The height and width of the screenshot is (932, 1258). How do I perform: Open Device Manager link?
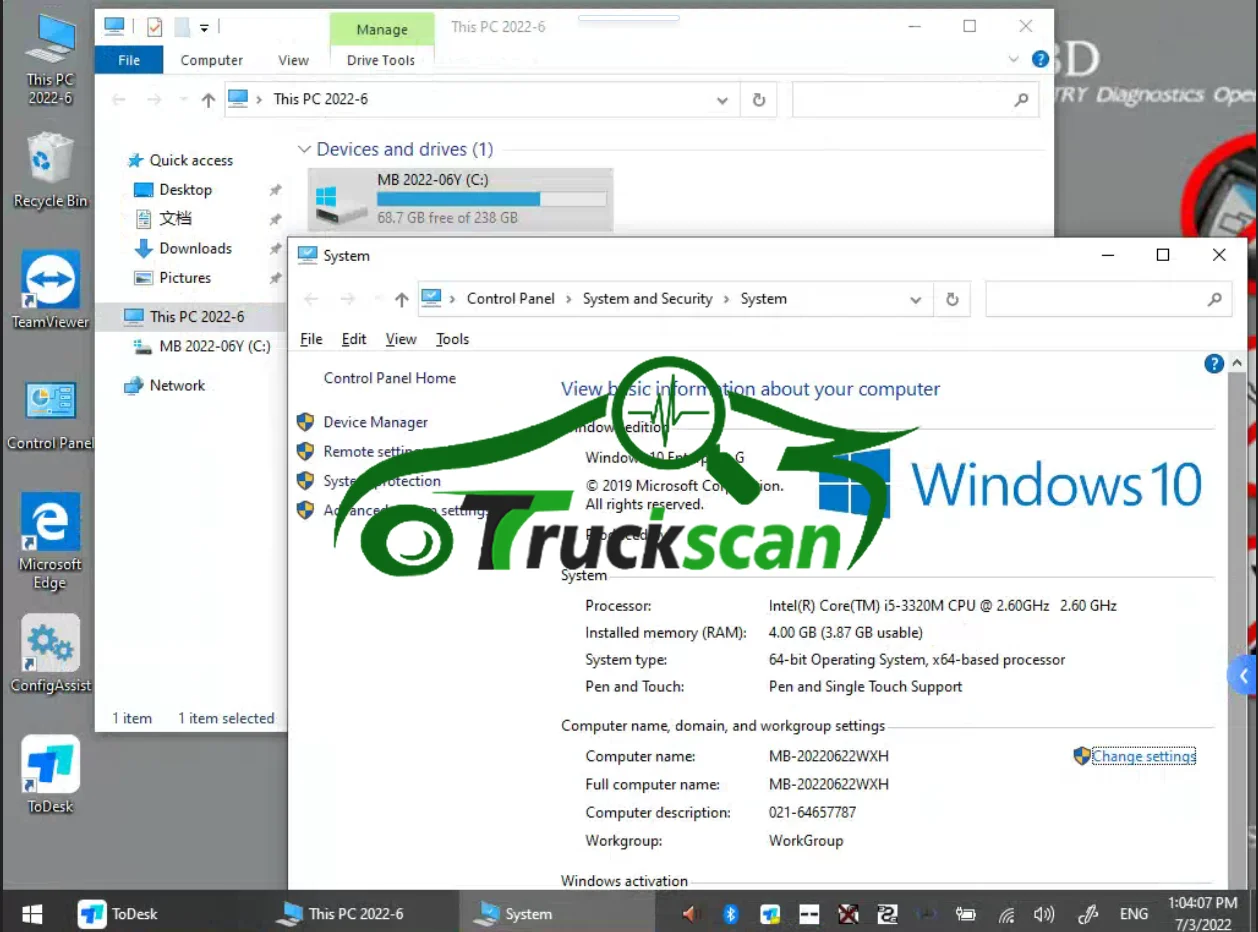376,422
